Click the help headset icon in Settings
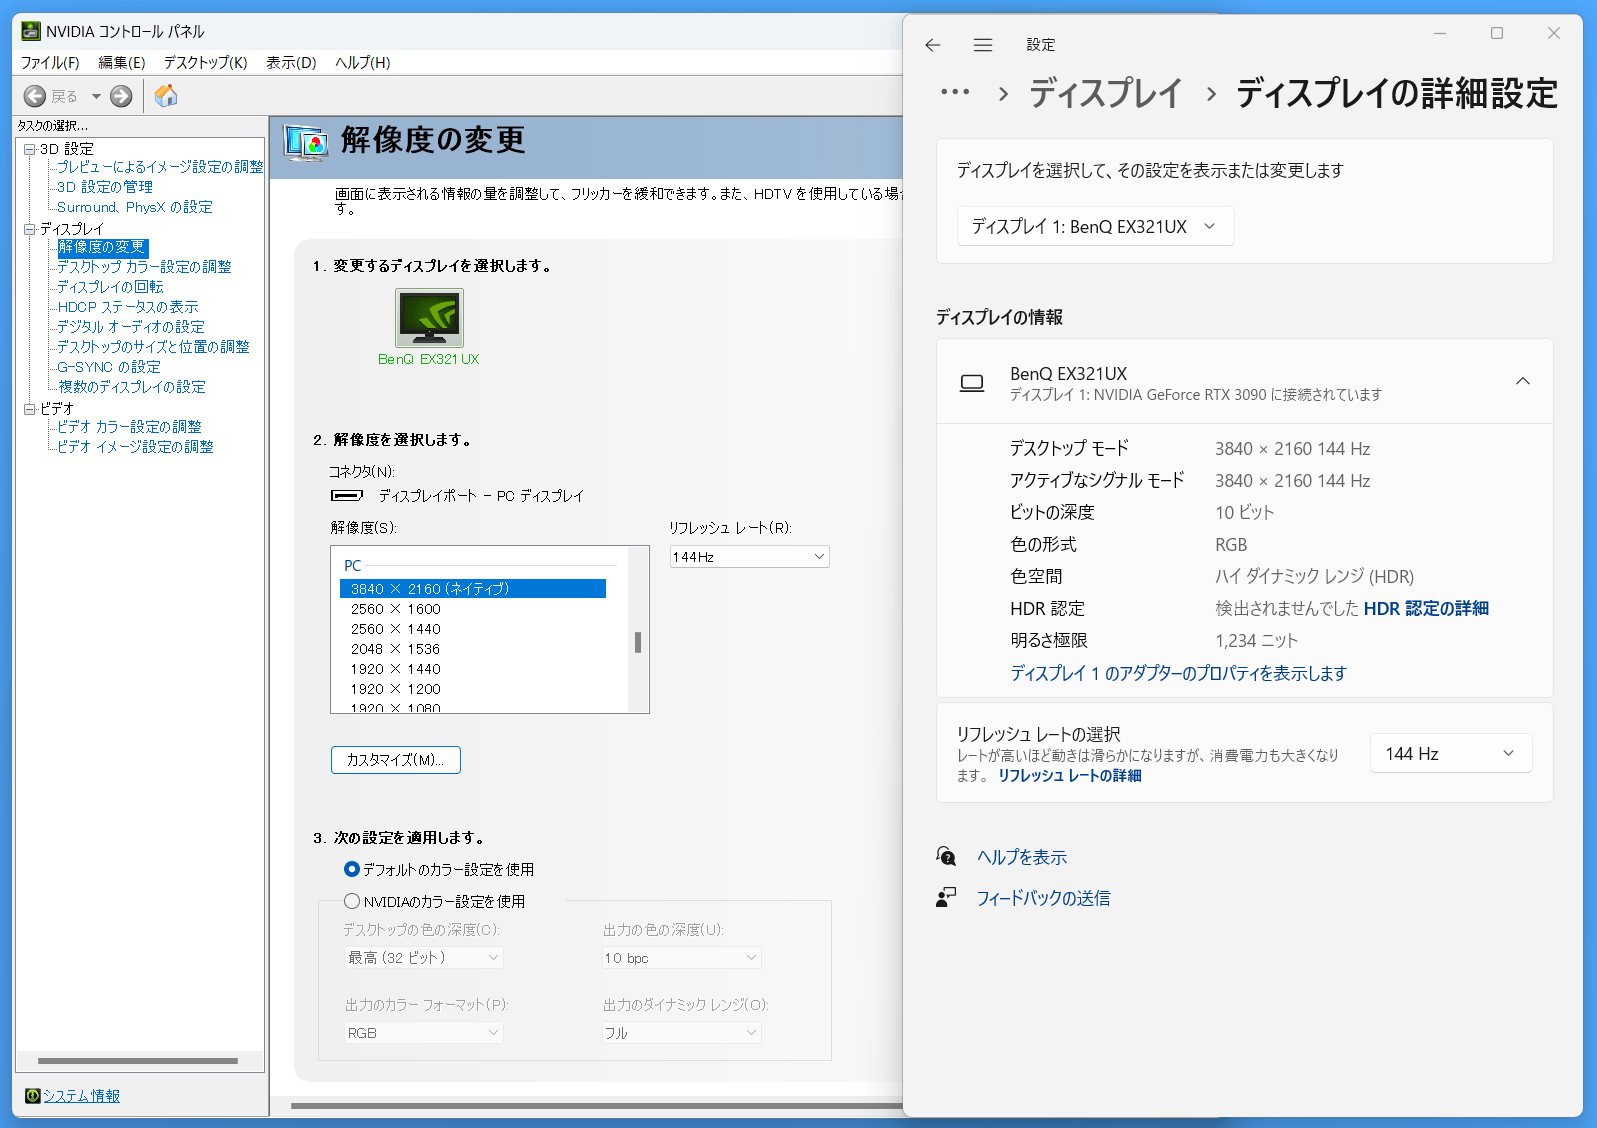The width and height of the screenshot is (1597, 1128). pyautogui.click(x=946, y=856)
